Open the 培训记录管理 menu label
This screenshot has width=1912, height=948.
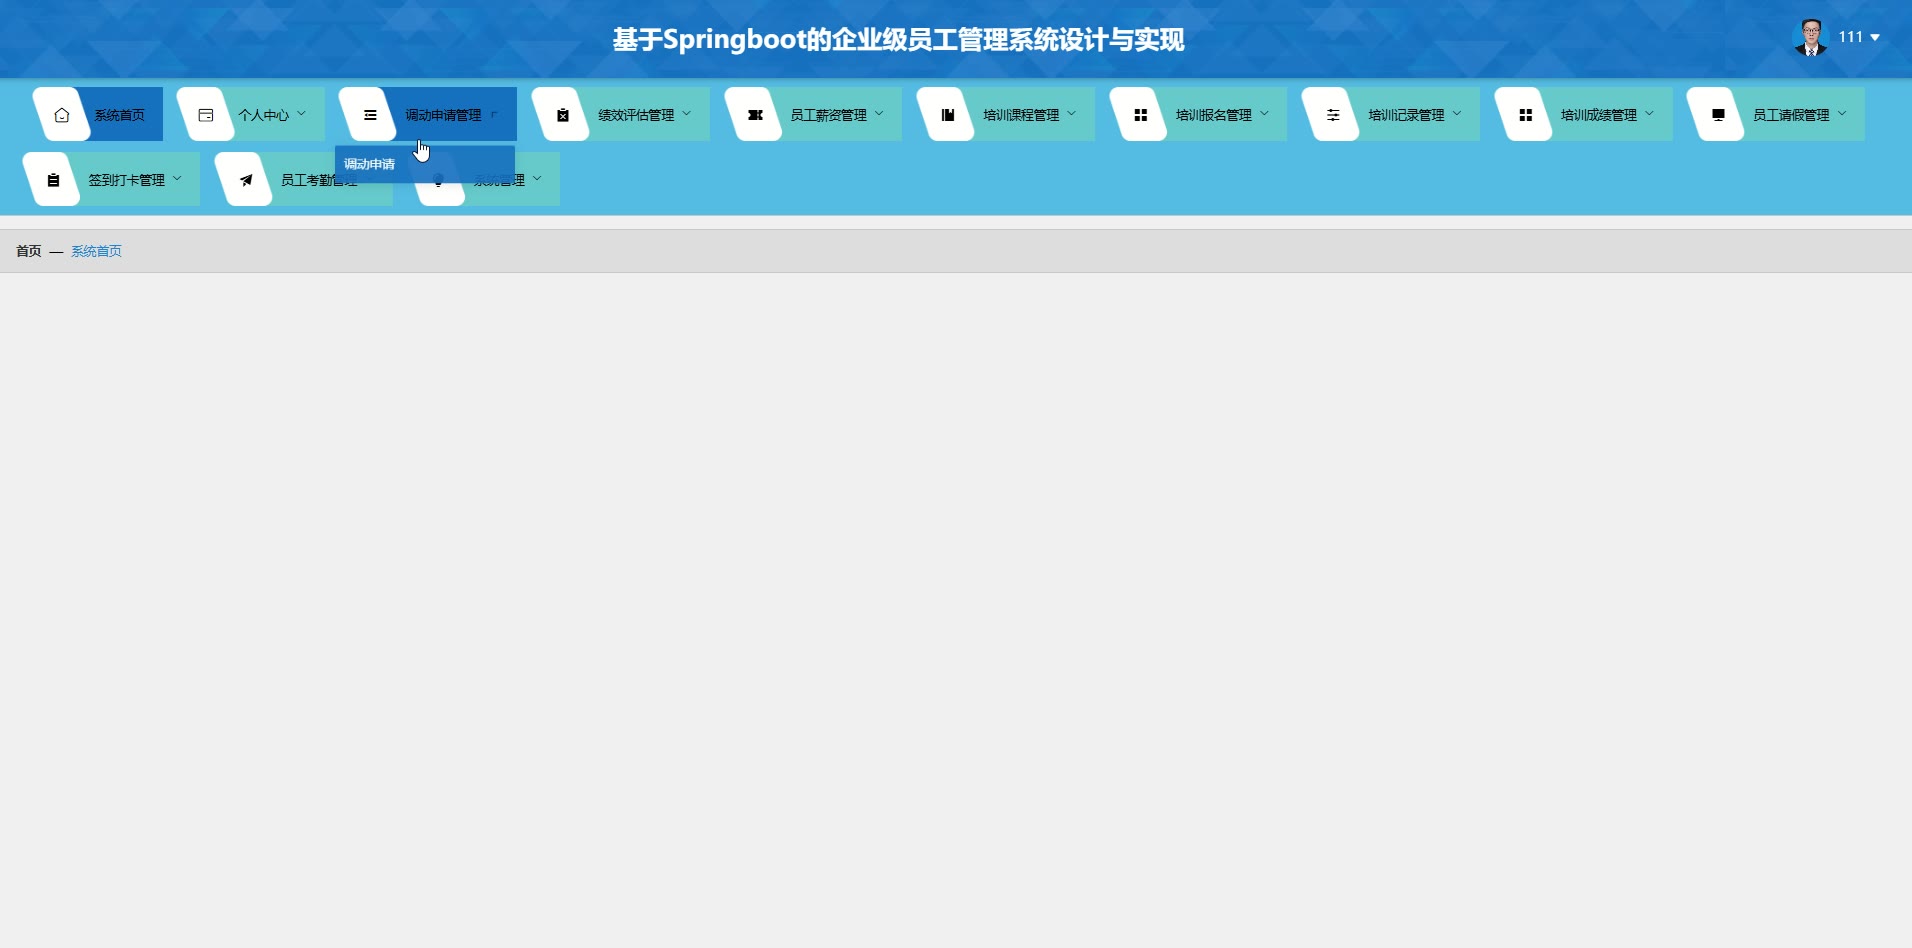1406,115
